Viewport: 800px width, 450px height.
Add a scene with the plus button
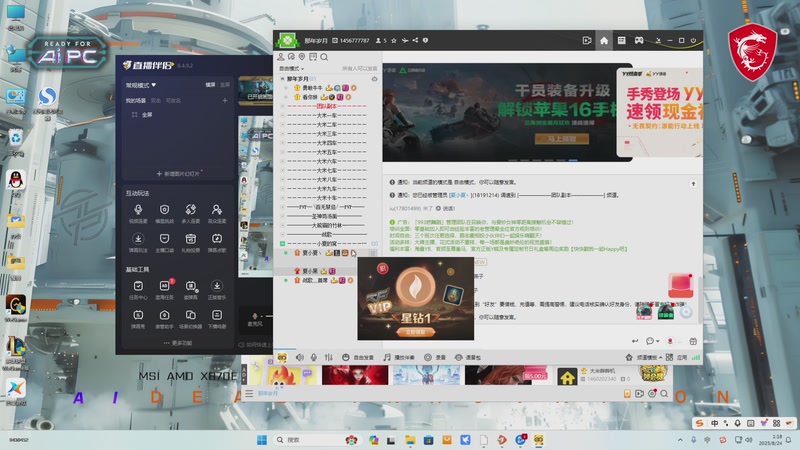click(224, 101)
